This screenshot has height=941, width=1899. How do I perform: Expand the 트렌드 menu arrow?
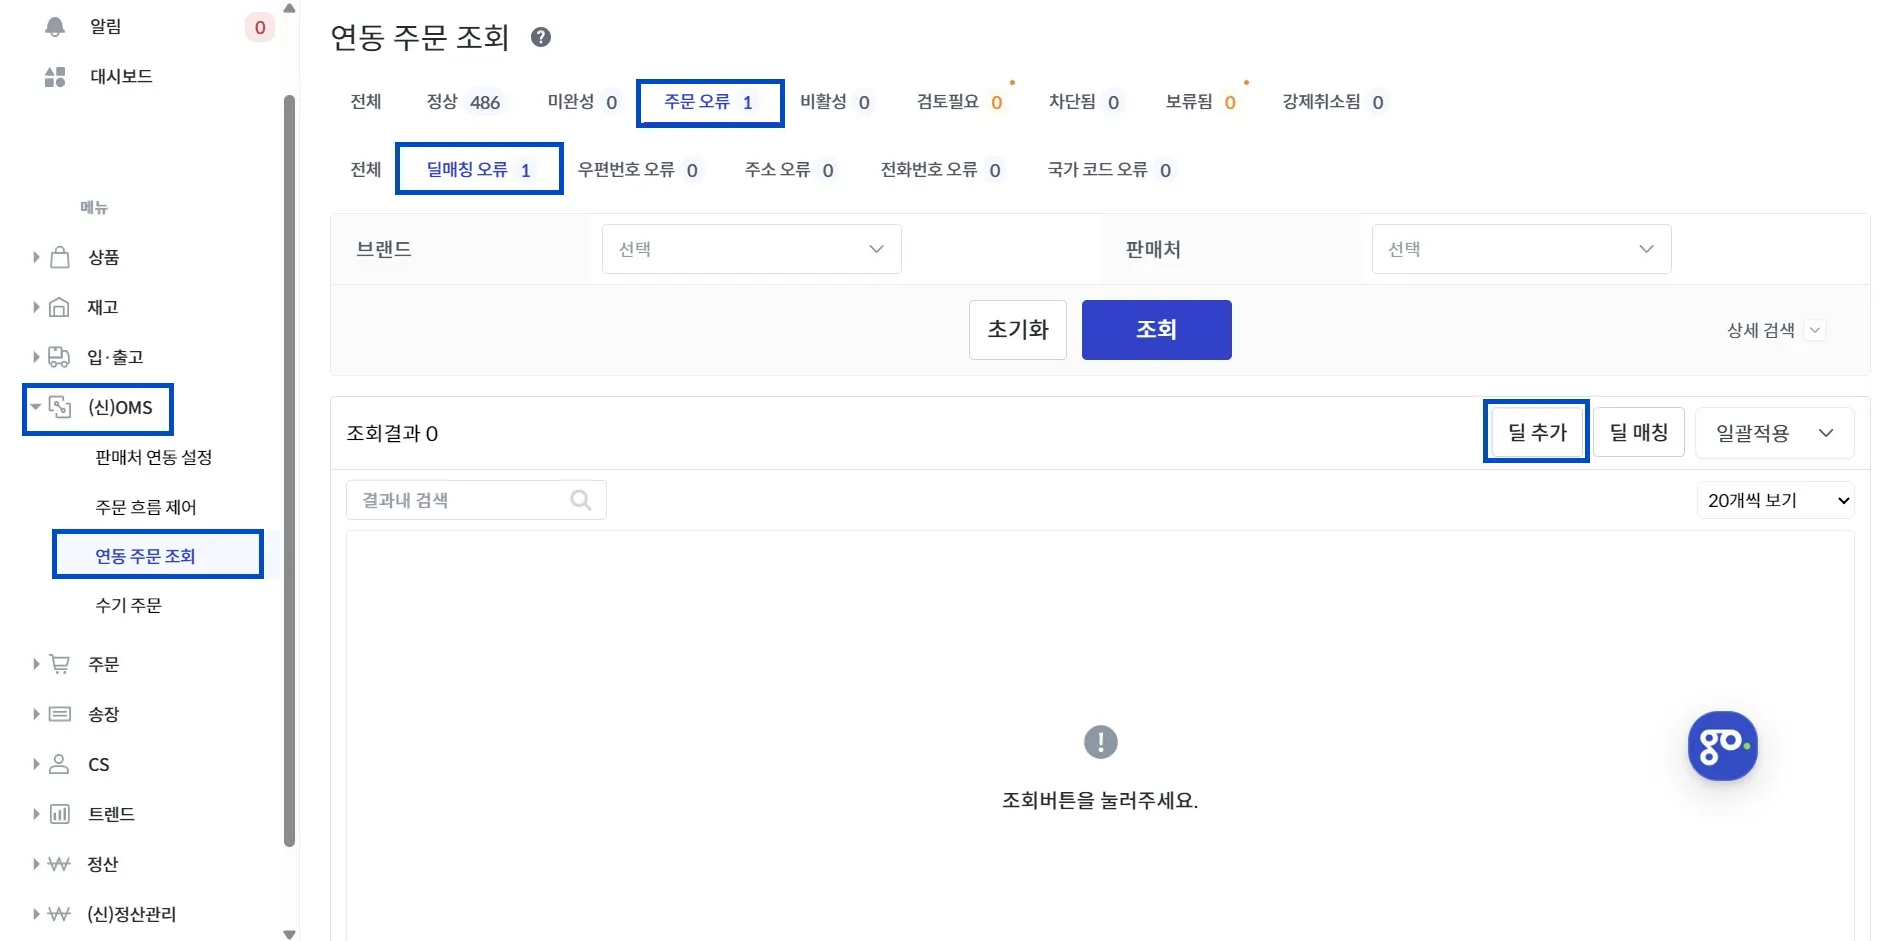coord(36,814)
